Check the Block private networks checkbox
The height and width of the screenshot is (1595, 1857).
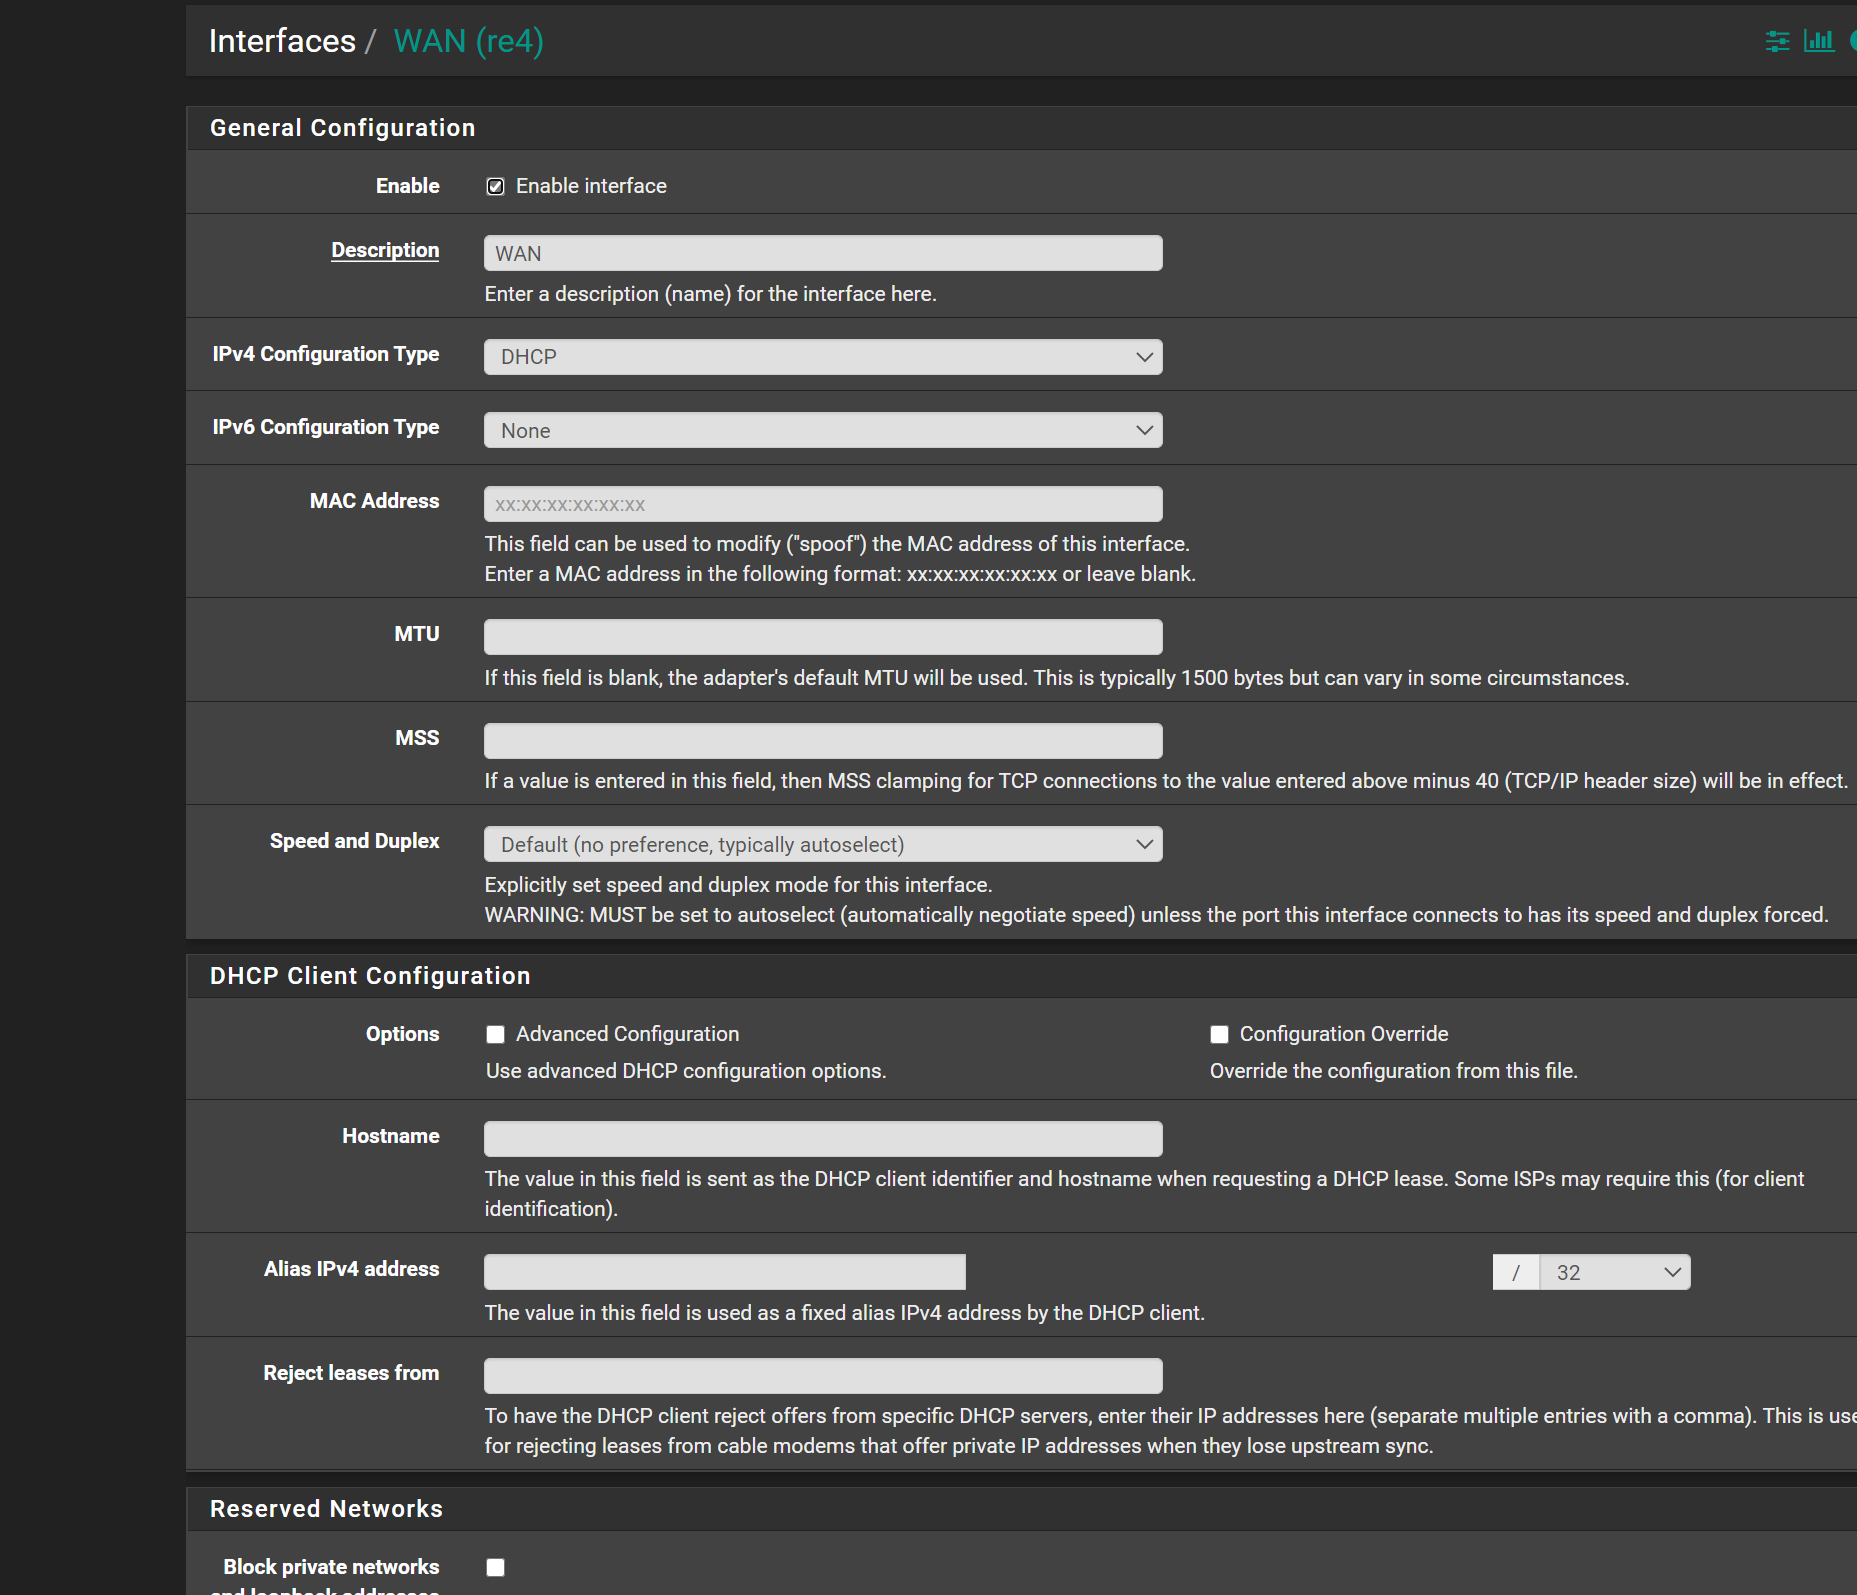click(x=495, y=1567)
